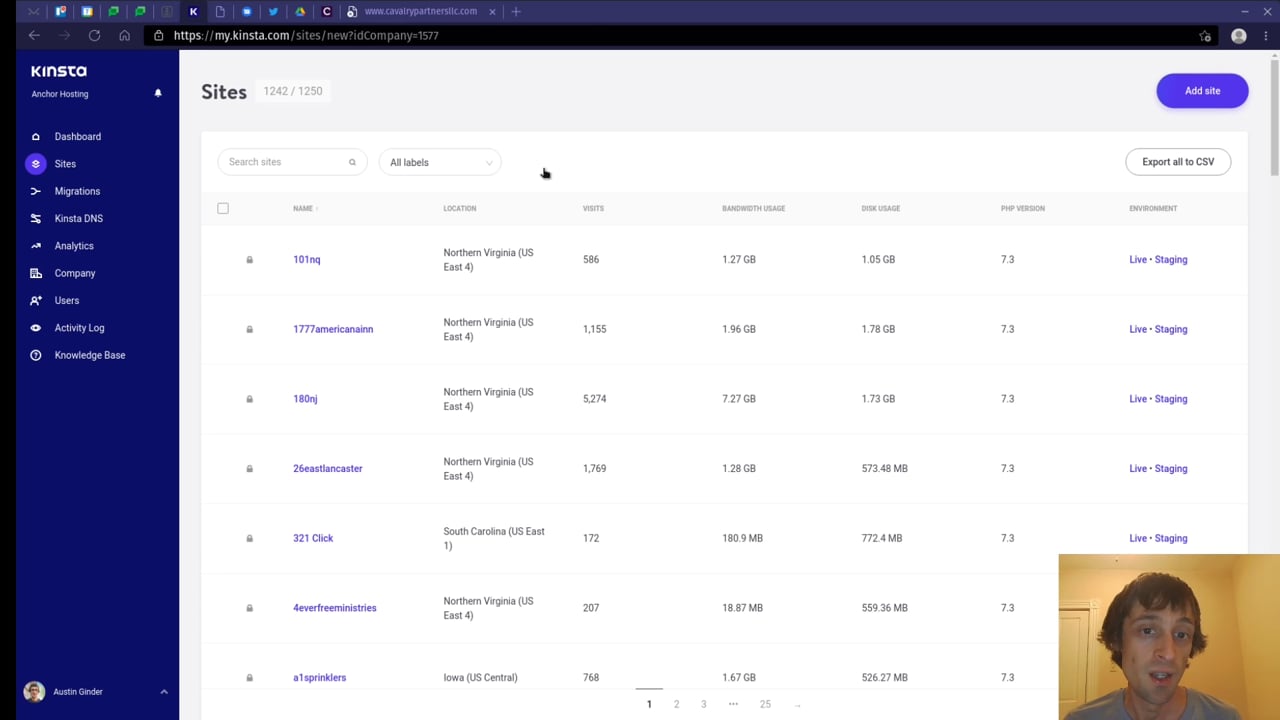Click the 1242 / 1250 sites count badge

click(x=293, y=91)
